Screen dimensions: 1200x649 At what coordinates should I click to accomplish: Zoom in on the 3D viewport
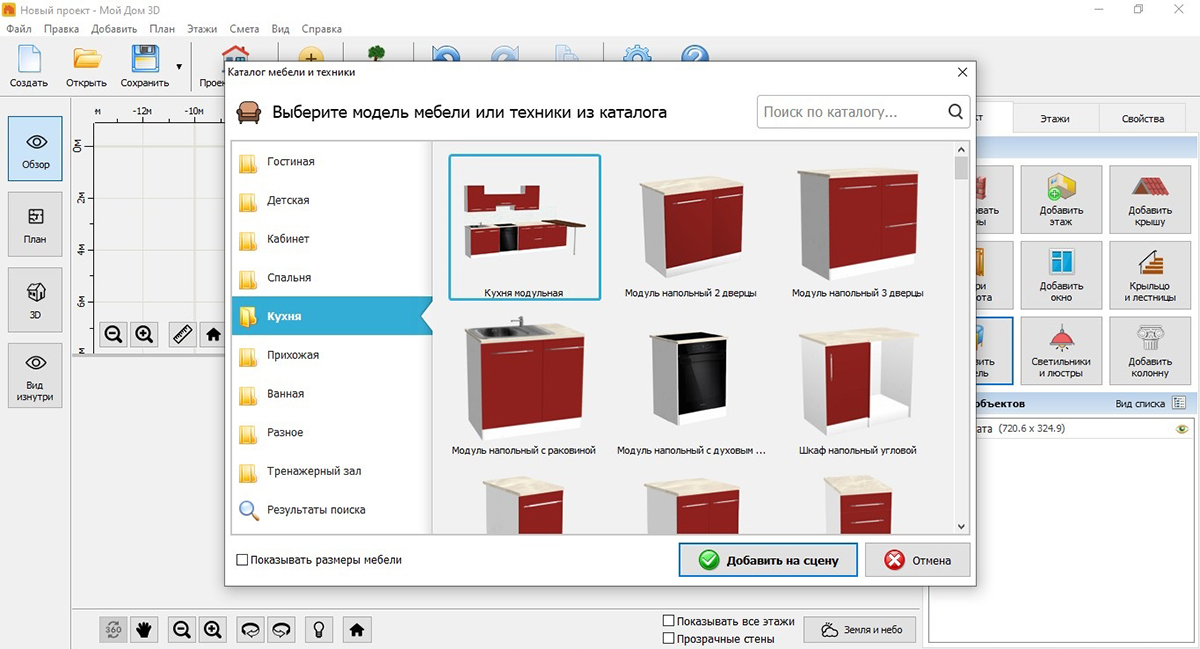tap(213, 629)
